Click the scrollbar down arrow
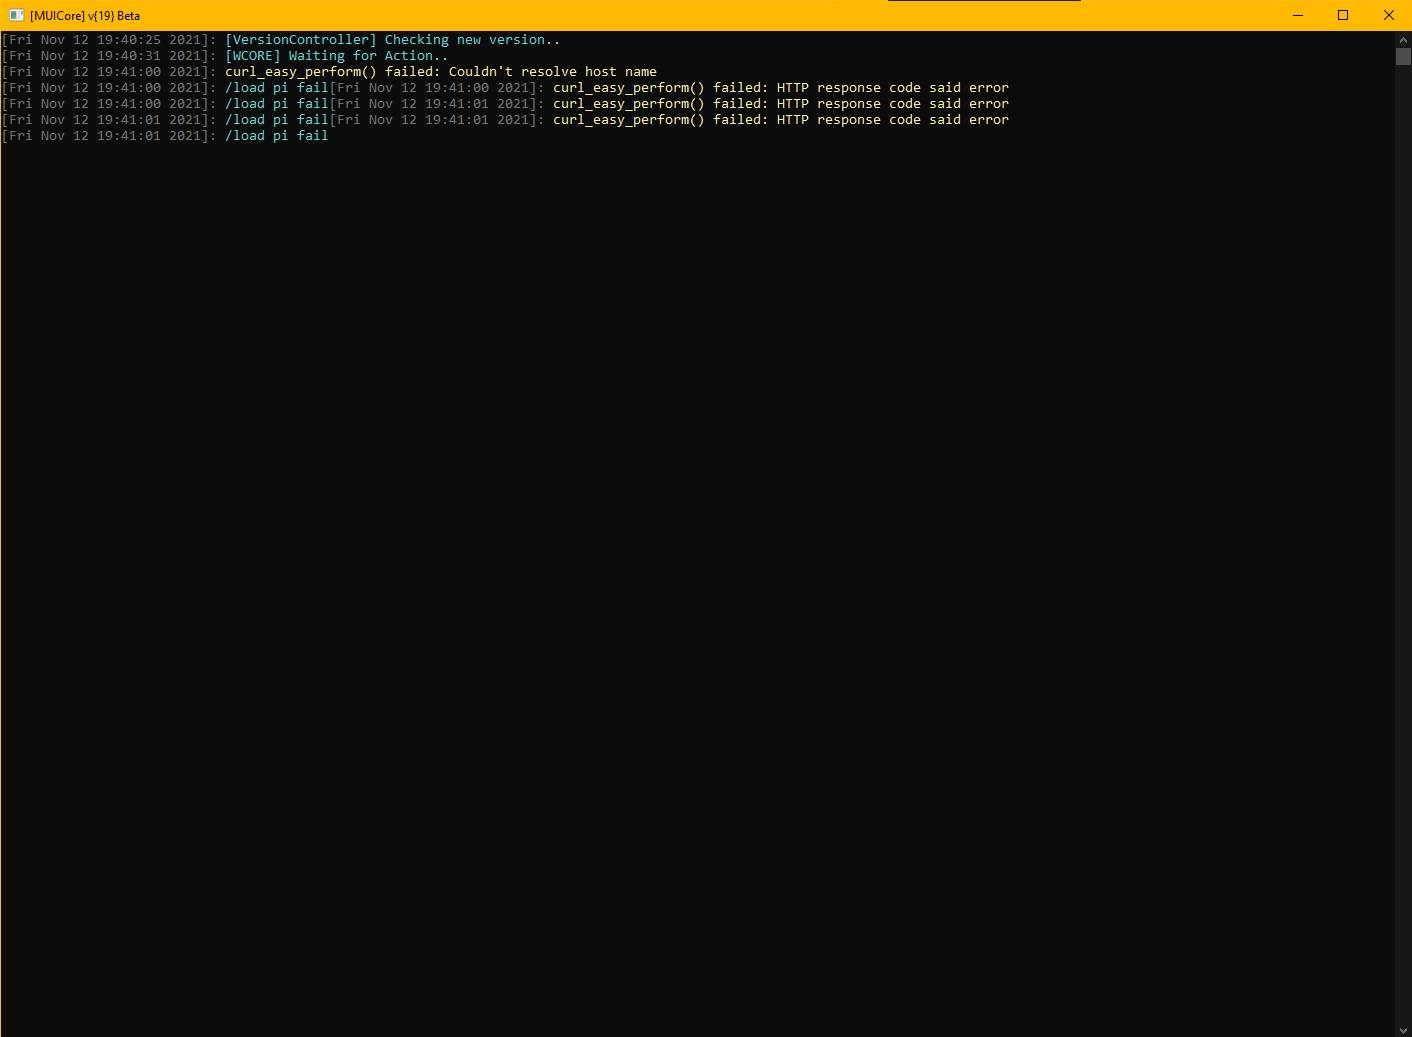 (x=1403, y=1029)
